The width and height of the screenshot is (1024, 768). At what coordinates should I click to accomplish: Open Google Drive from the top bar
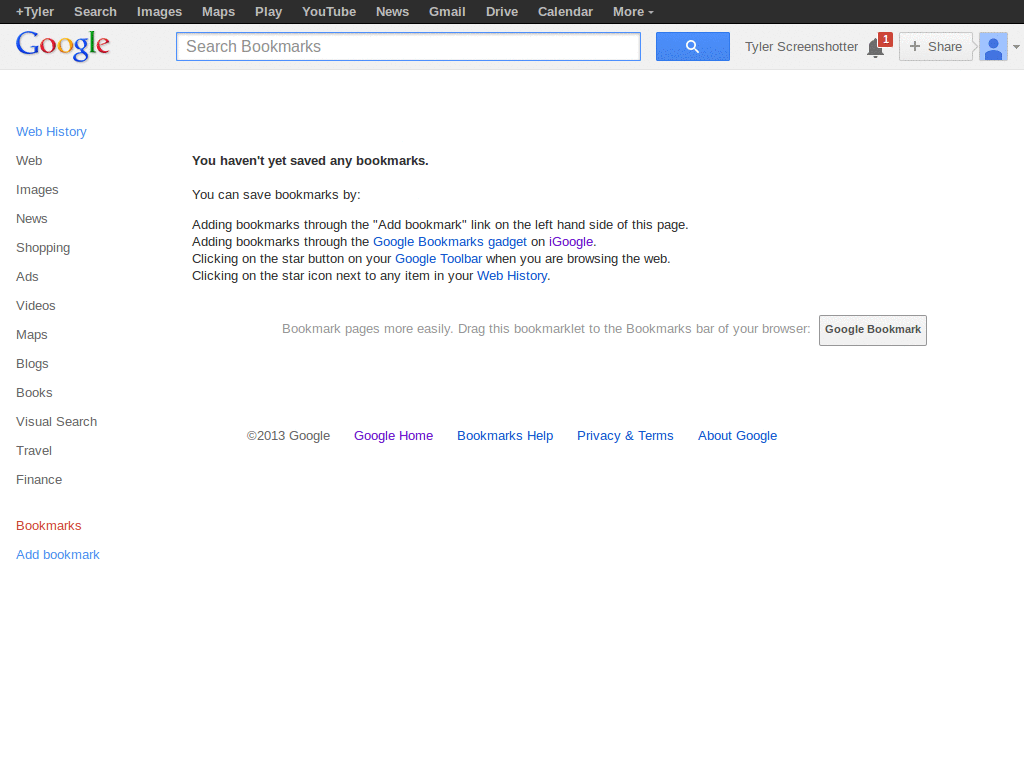501,11
